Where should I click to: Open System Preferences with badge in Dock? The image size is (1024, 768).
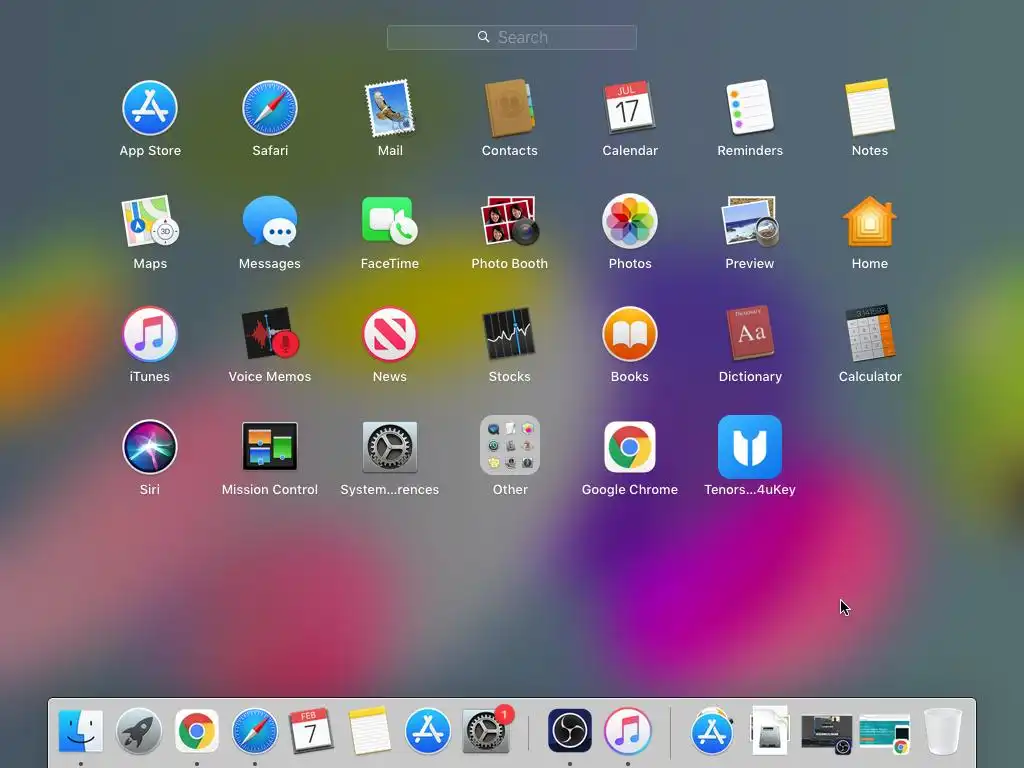(486, 731)
